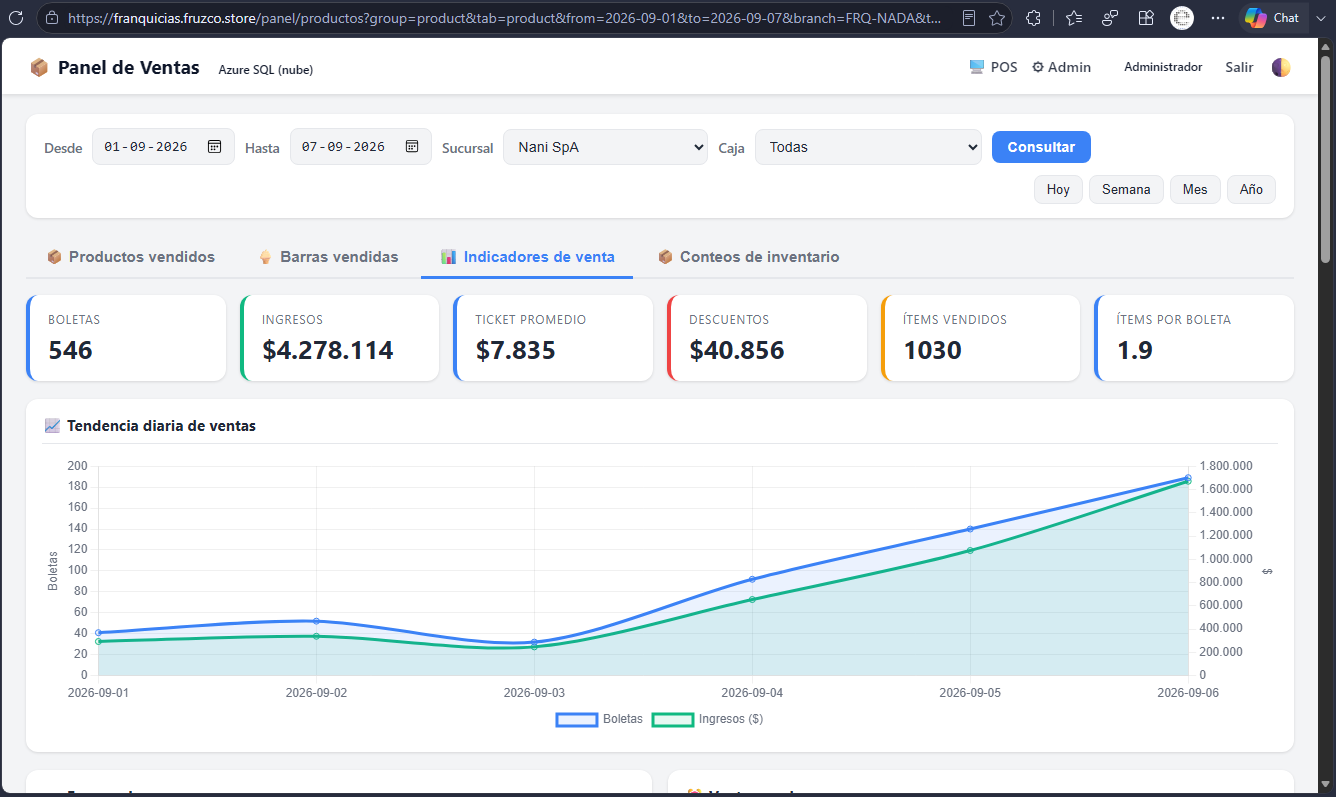Screen dimensions: 1336x797
Task: Open immersive reader icon in address bar
Action: click(x=968, y=18)
